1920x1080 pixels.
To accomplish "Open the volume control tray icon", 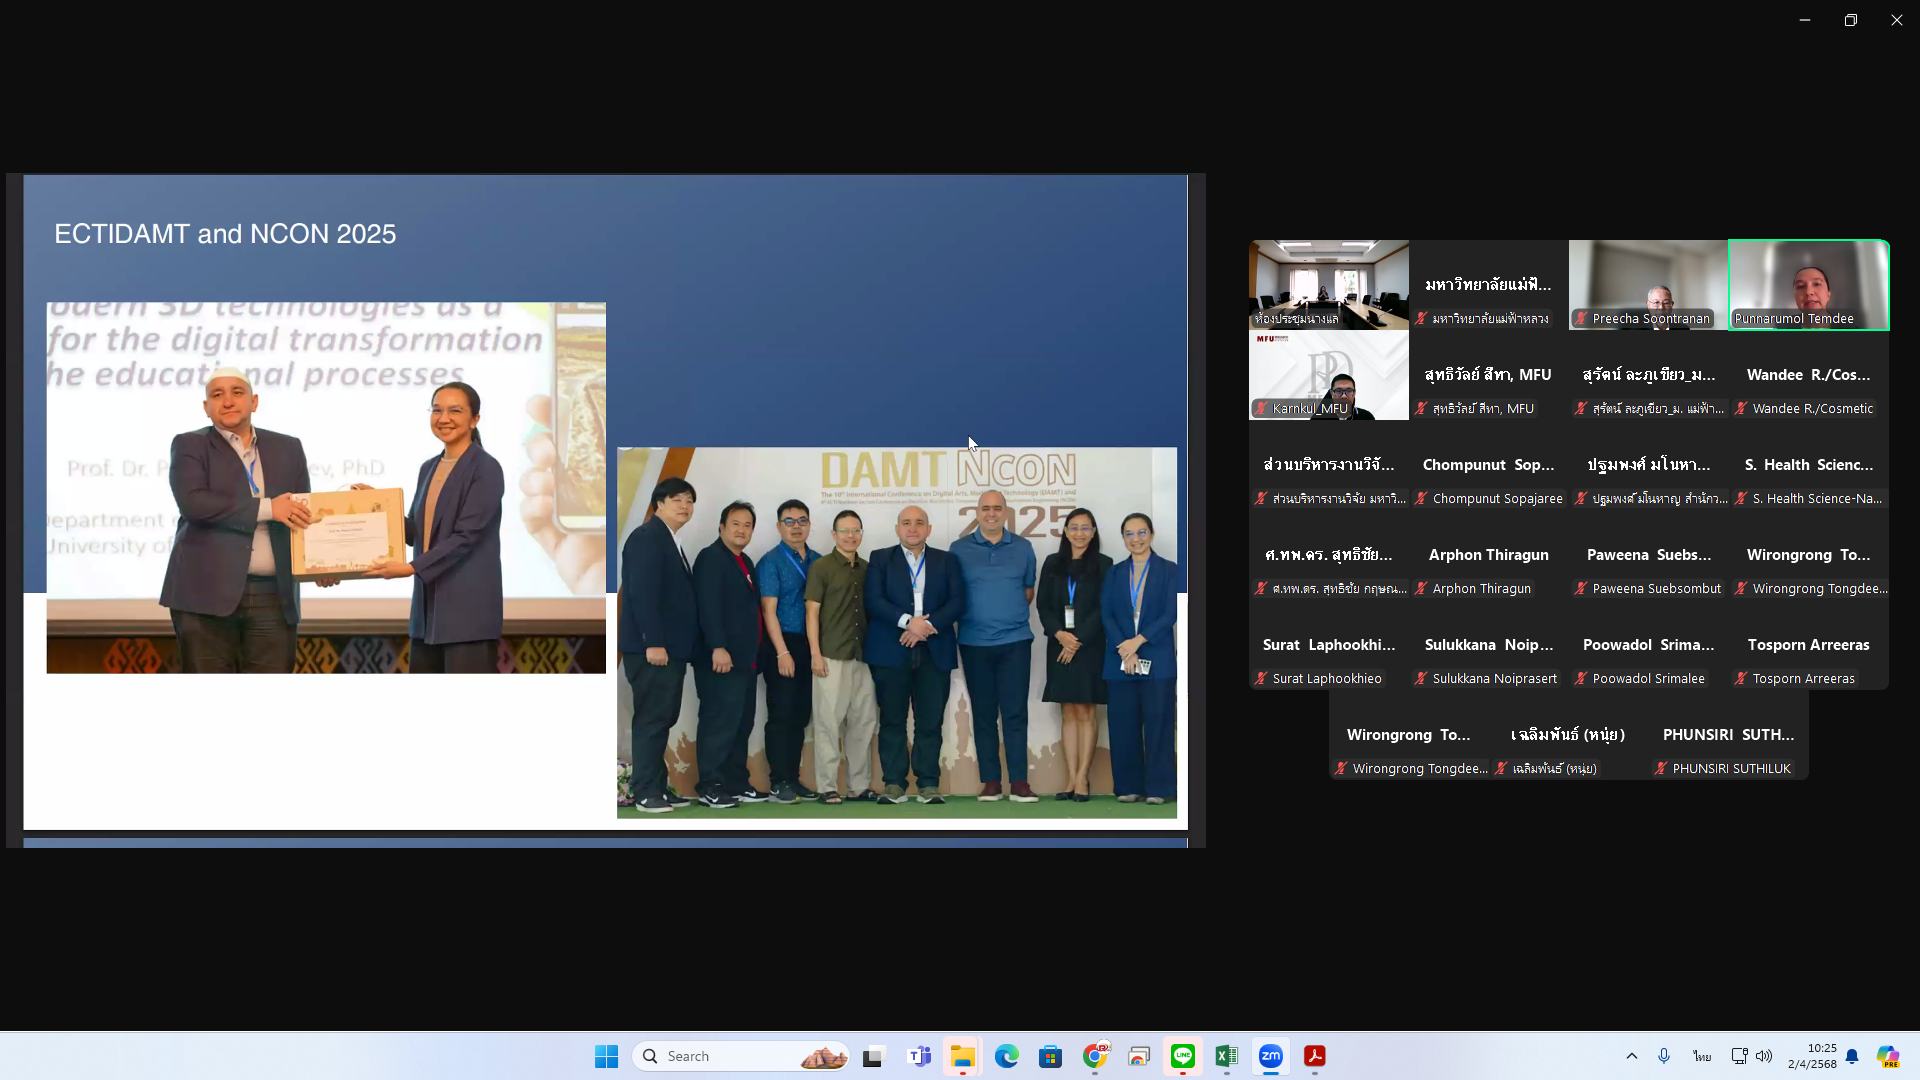I will (x=1764, y=1056).
